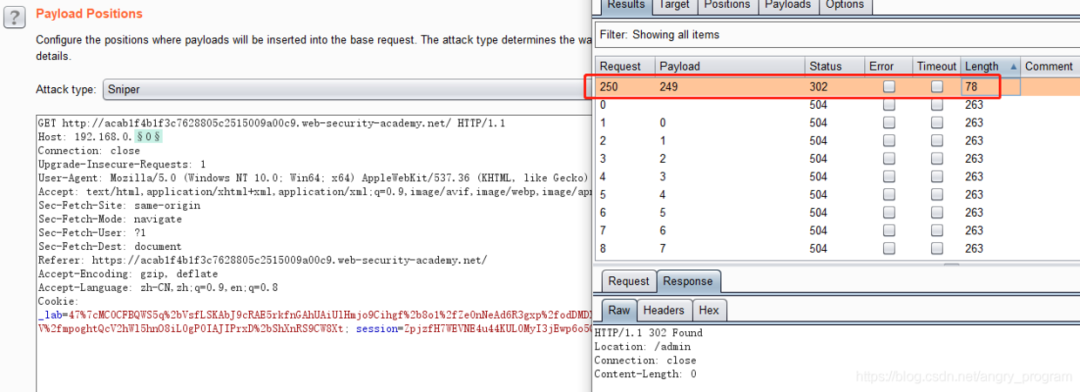The width and height of the screenshot is (1080, 392).
Task: Select request row with payload 5
Action: 837,212
